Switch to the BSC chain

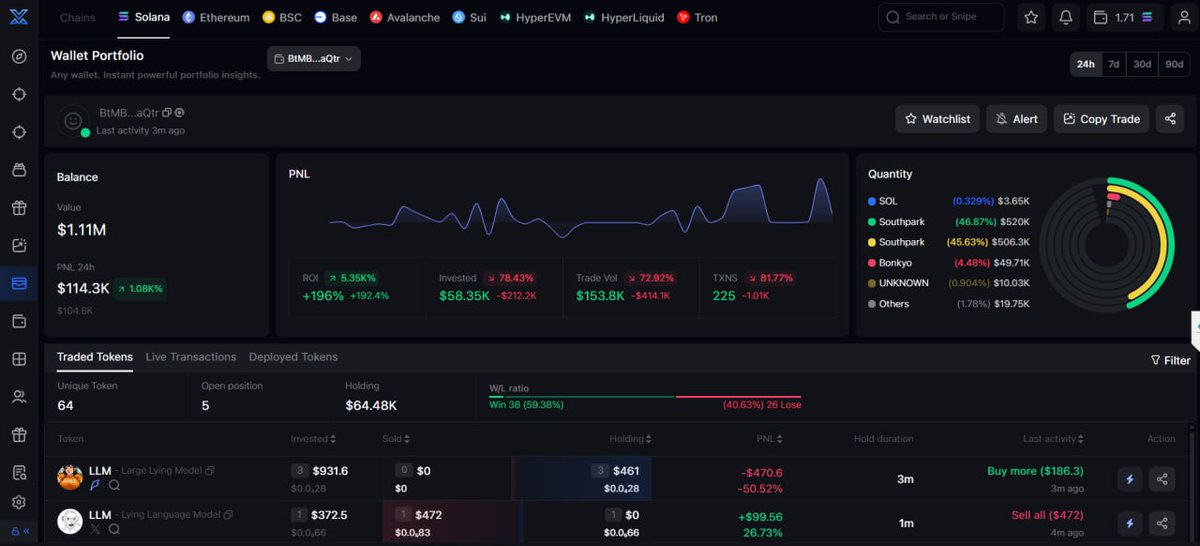(282, 17)
